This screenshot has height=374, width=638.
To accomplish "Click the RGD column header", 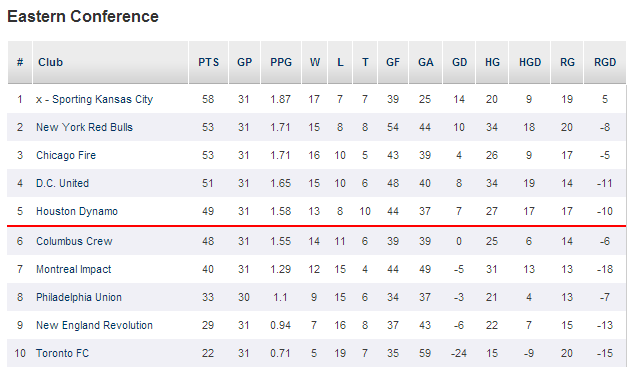I will click(605, 62).
